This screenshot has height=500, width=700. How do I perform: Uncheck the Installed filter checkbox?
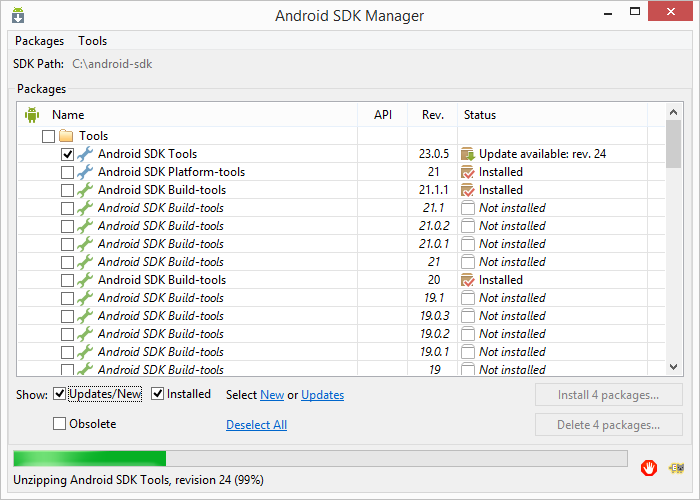[157, 394]
